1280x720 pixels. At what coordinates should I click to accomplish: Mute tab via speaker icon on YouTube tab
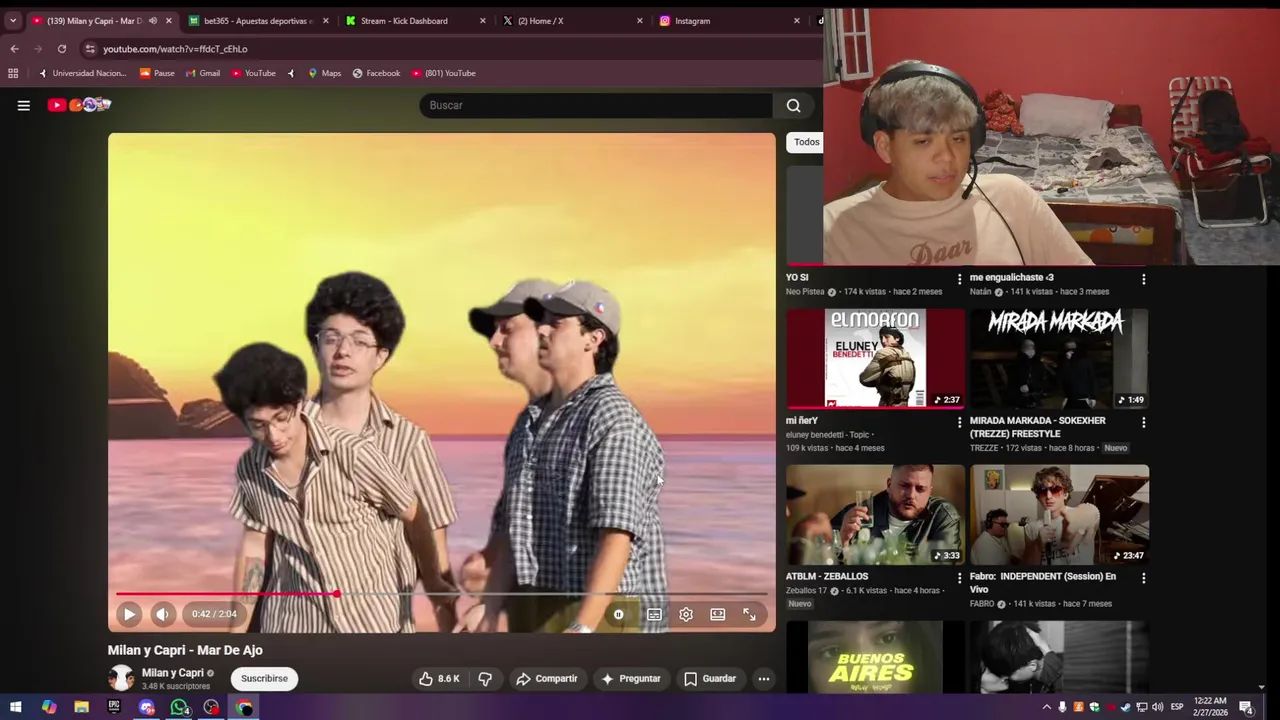(152, 21)
